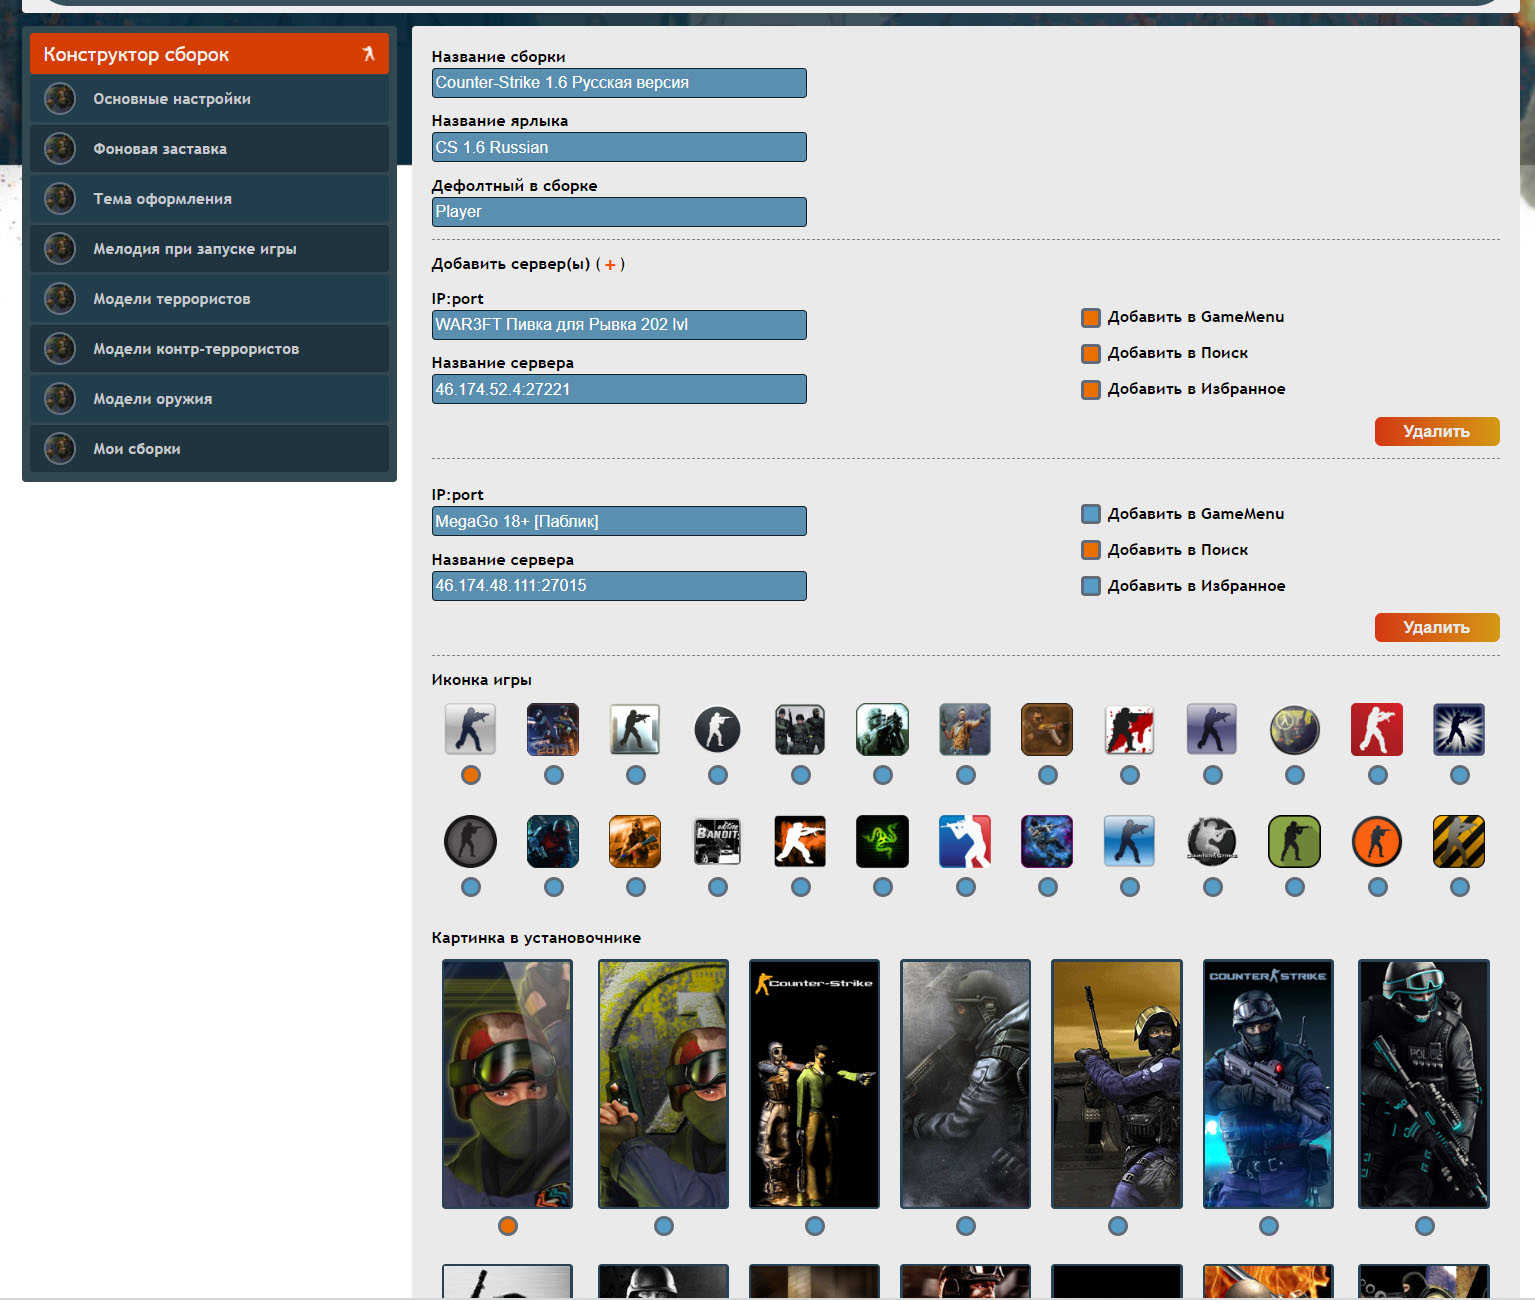
Task: Choose the three SWAT soldiers game icon
Action: pos(800,729)
